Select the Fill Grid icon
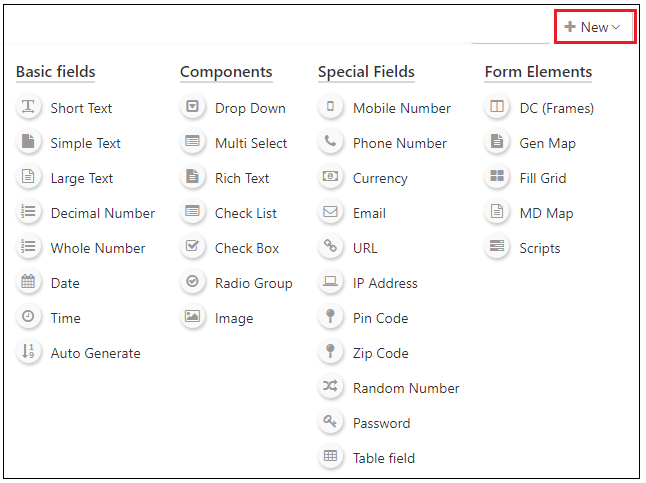Screen dimensions: 646x483 [x=497, y=178]
